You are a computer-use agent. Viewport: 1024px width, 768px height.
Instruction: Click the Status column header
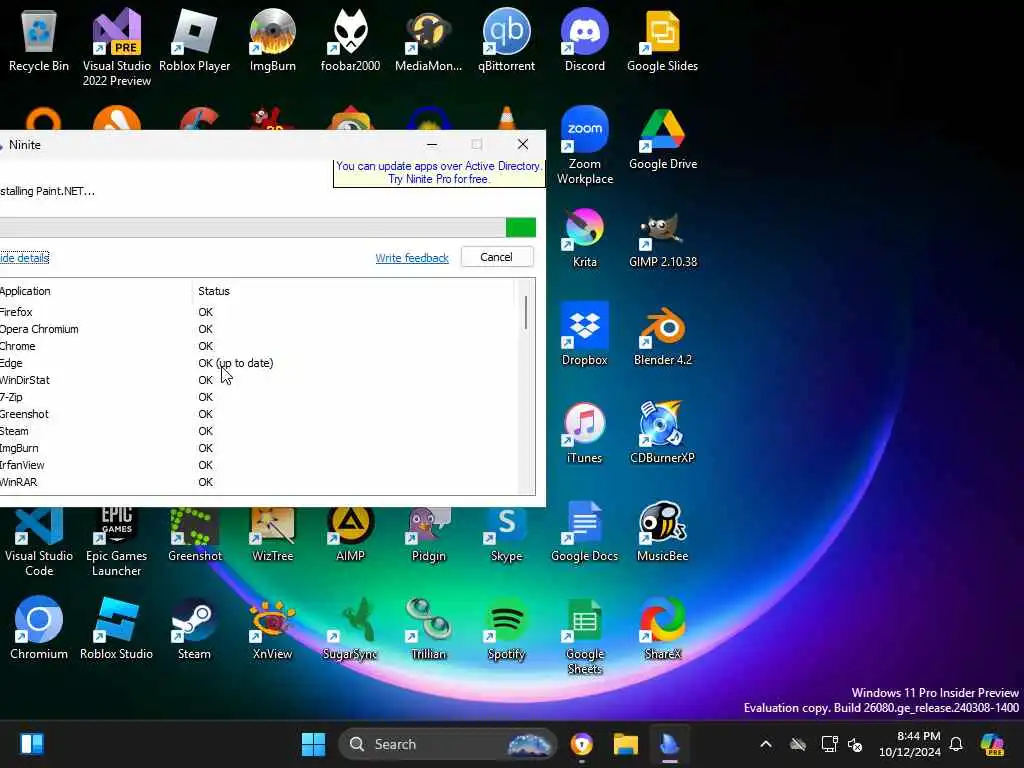(x=353, y=291)
